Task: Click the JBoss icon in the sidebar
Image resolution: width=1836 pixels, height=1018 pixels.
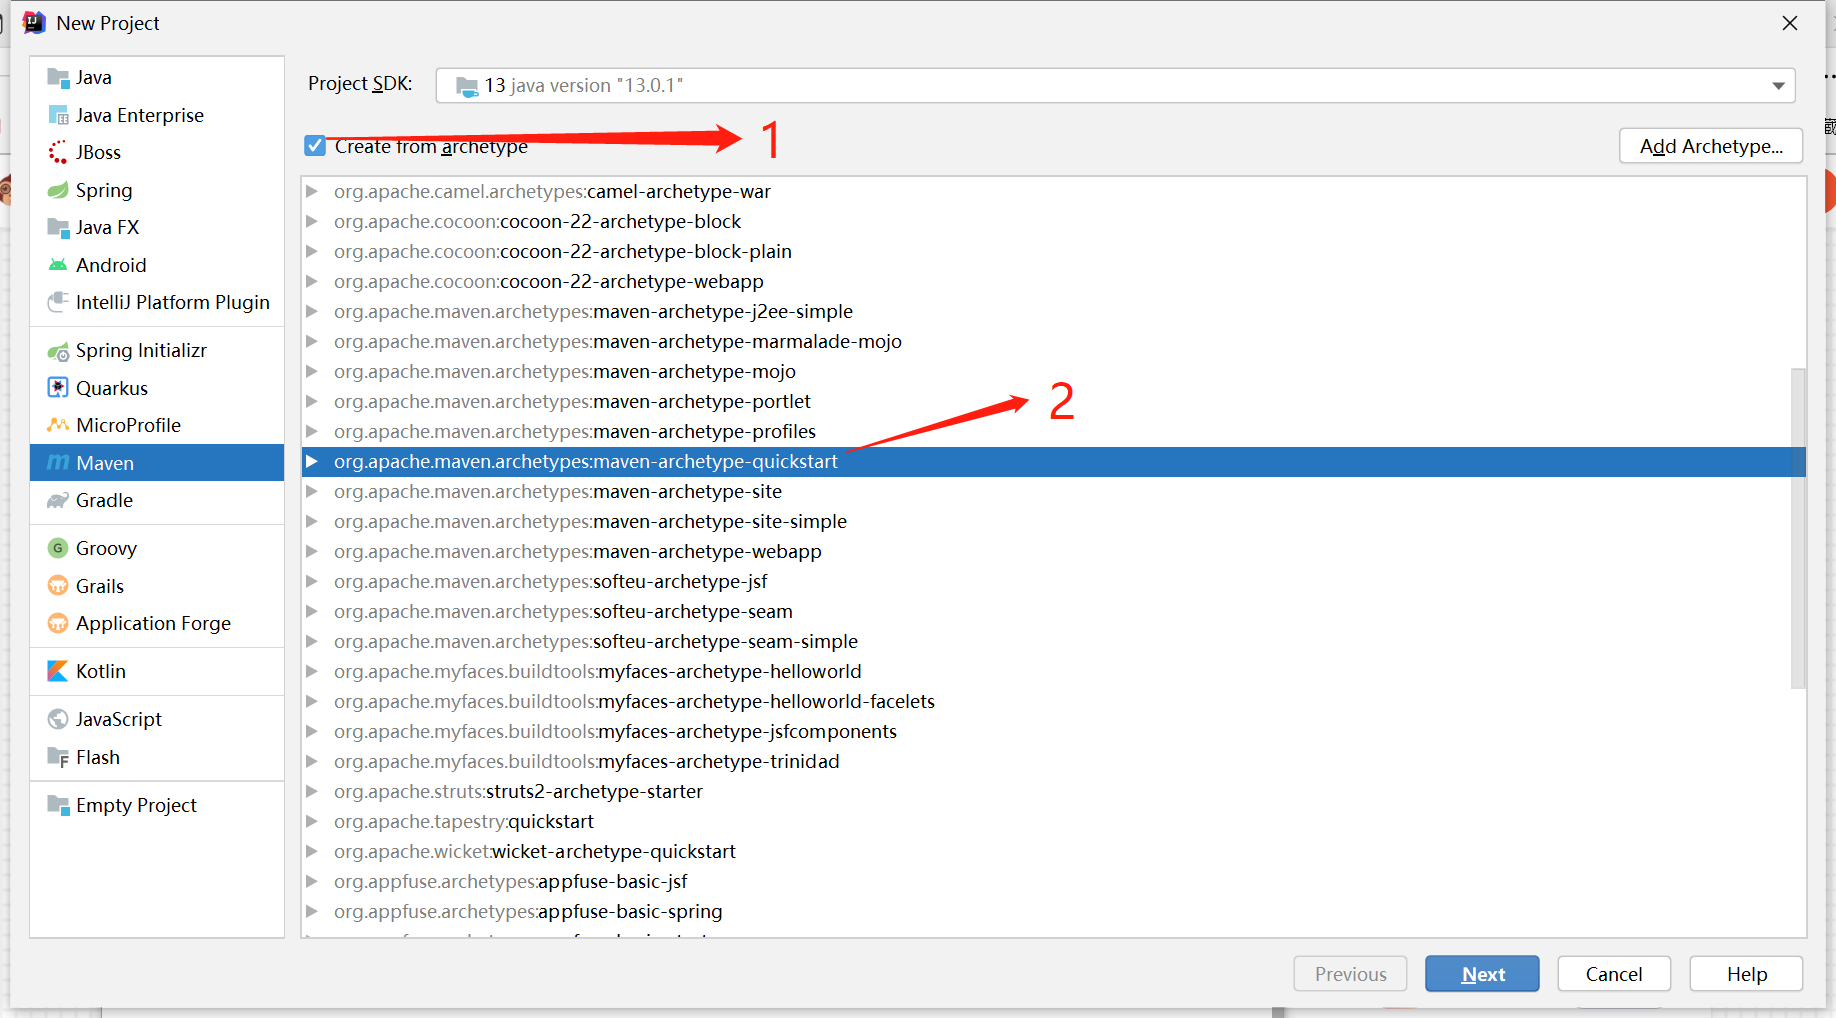Action: (x=58, y=152)
